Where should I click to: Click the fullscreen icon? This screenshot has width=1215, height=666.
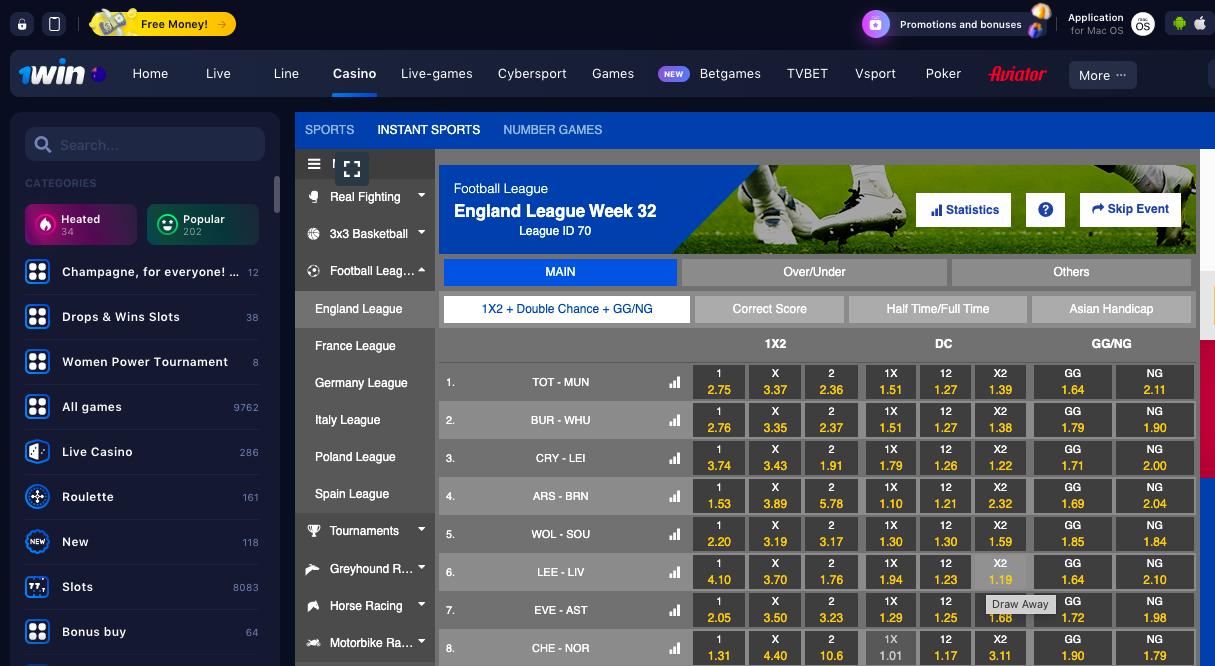351,169
